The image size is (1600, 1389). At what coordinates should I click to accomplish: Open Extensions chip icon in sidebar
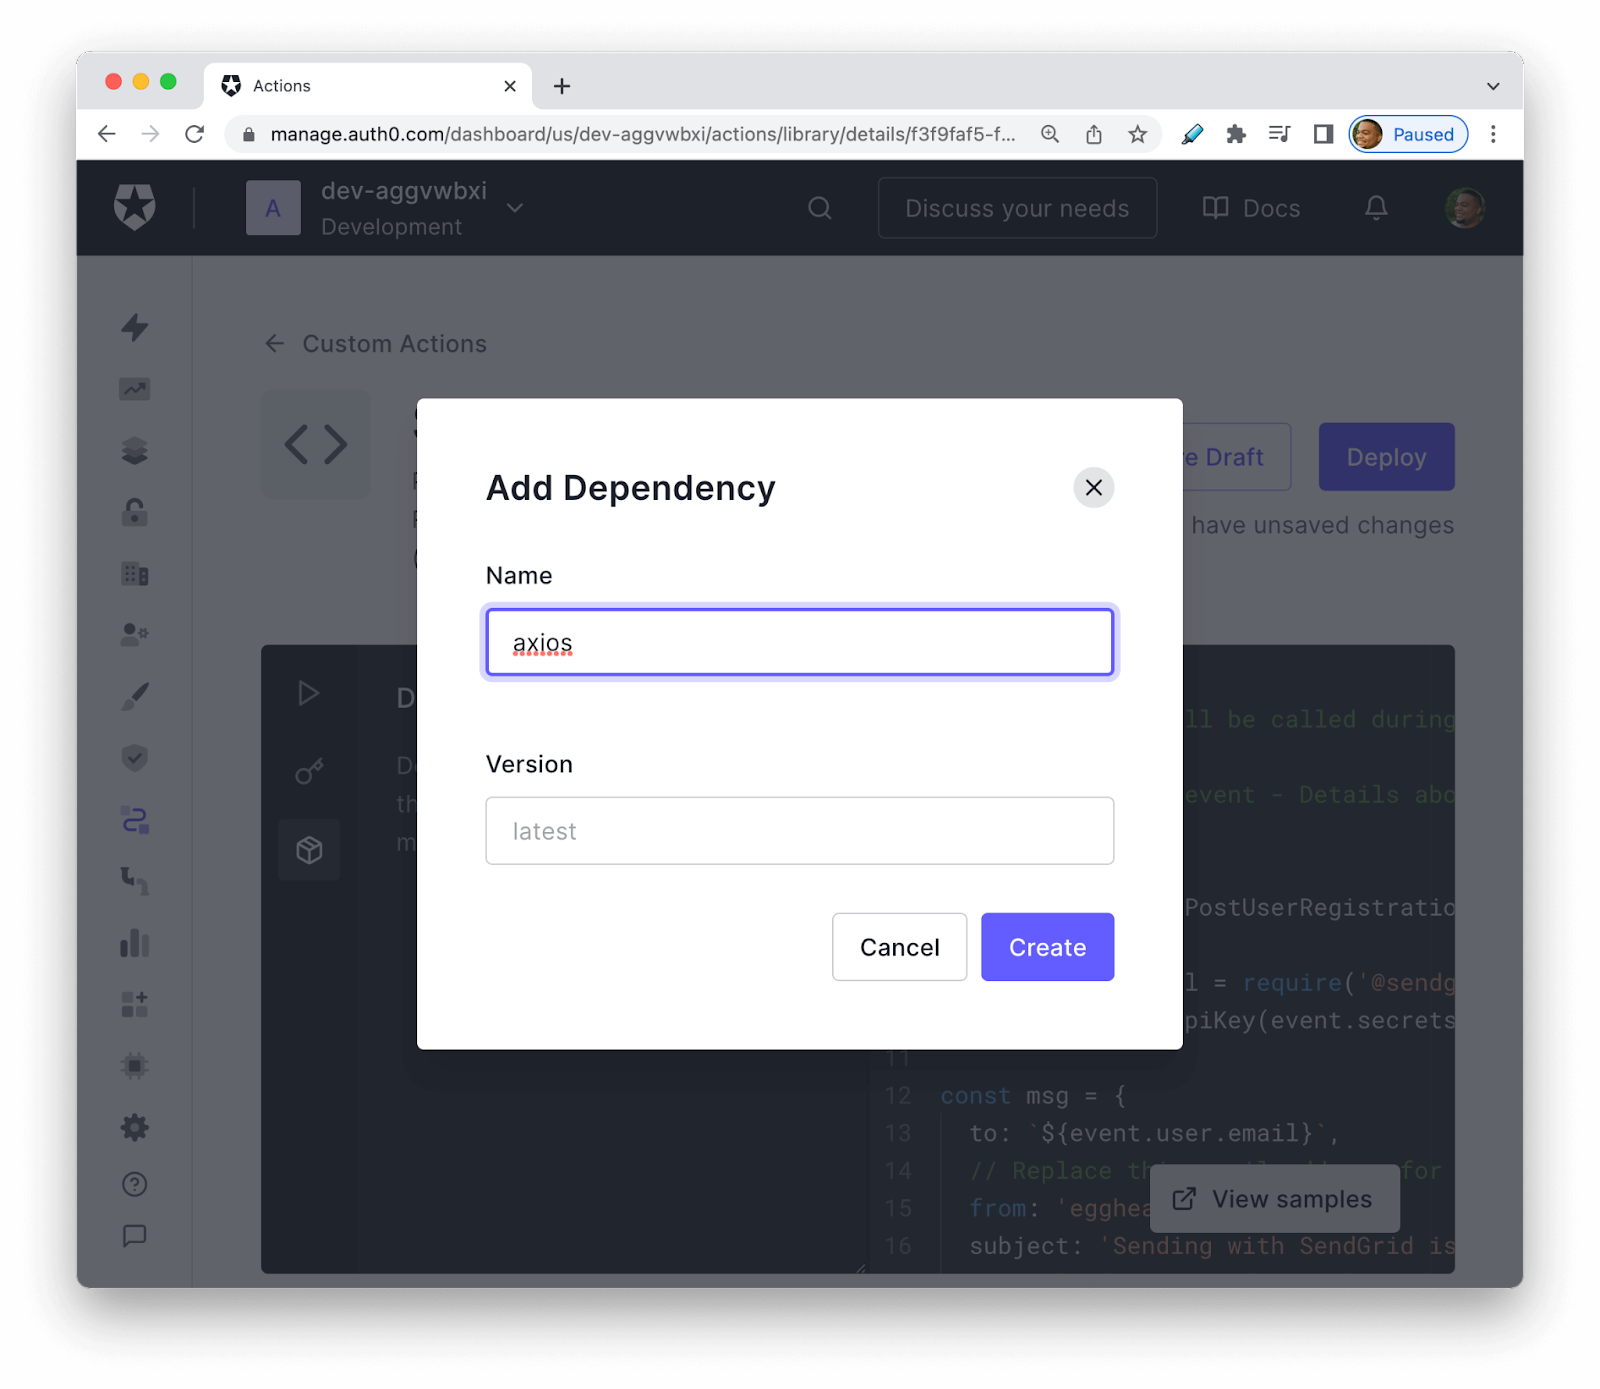[x=135, y=1066]
